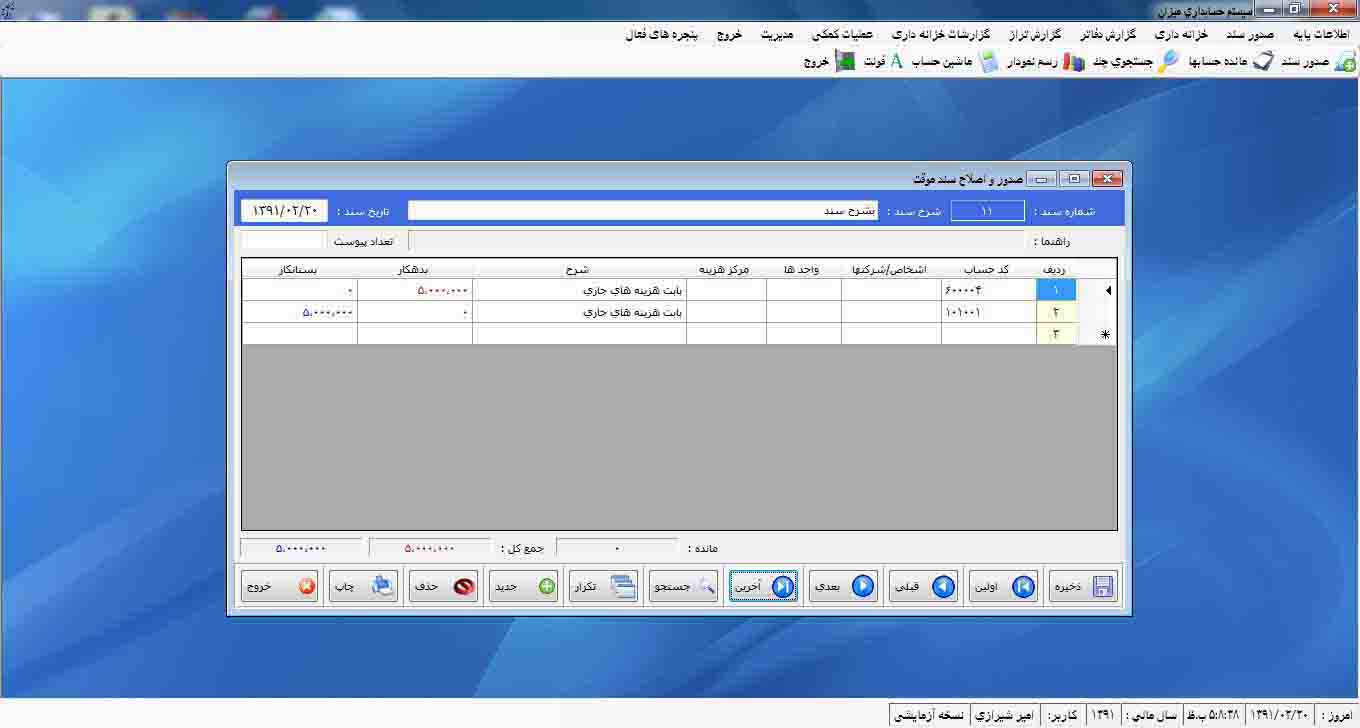Click the صدور سند toolbar icon
The image size is (1360, 728).
(x=1345, y=62)
